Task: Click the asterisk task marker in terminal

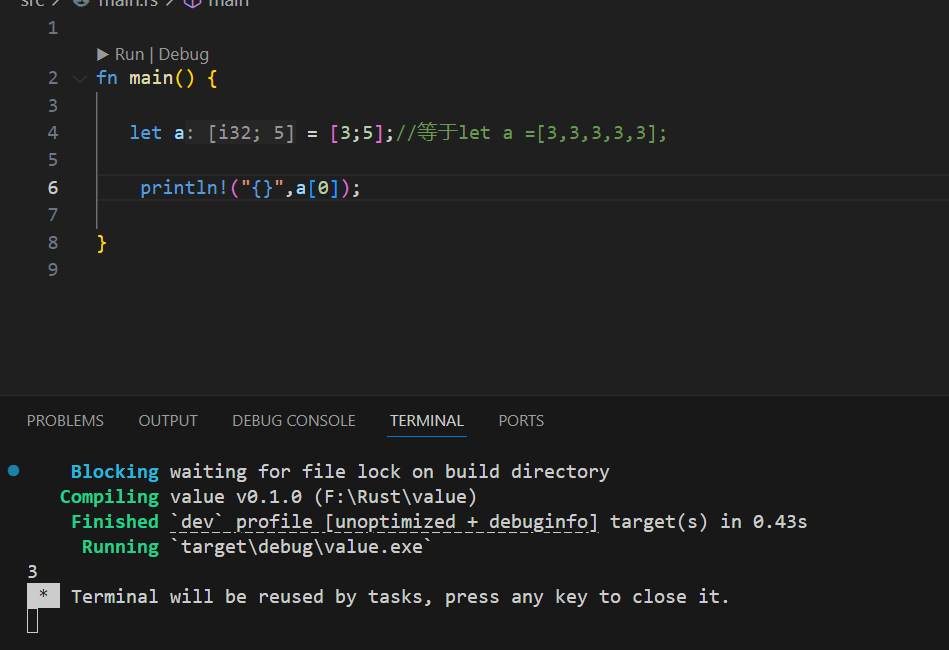Action: pyautogui.click(x=44, y=596)
